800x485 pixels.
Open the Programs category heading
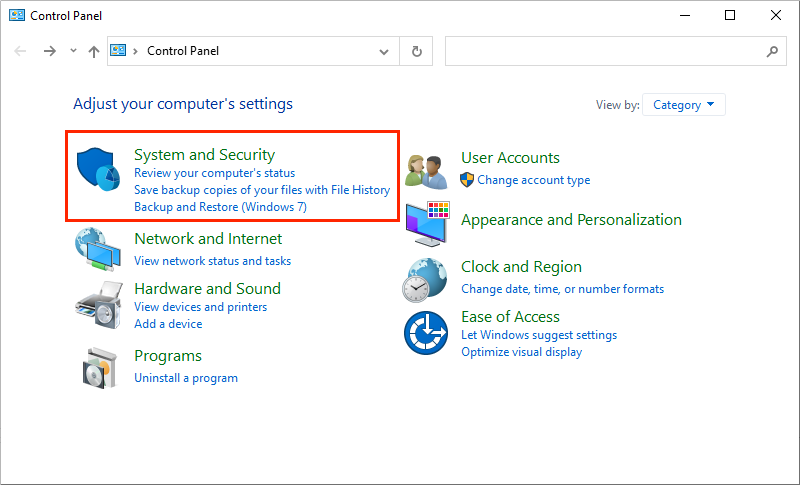pyautogui.click(x=168, y=356)
